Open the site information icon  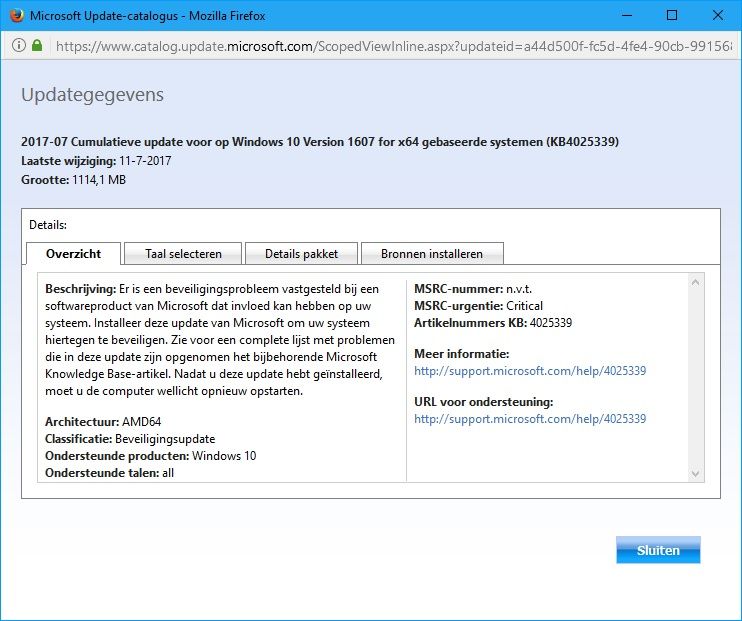[x=18, y=45]
